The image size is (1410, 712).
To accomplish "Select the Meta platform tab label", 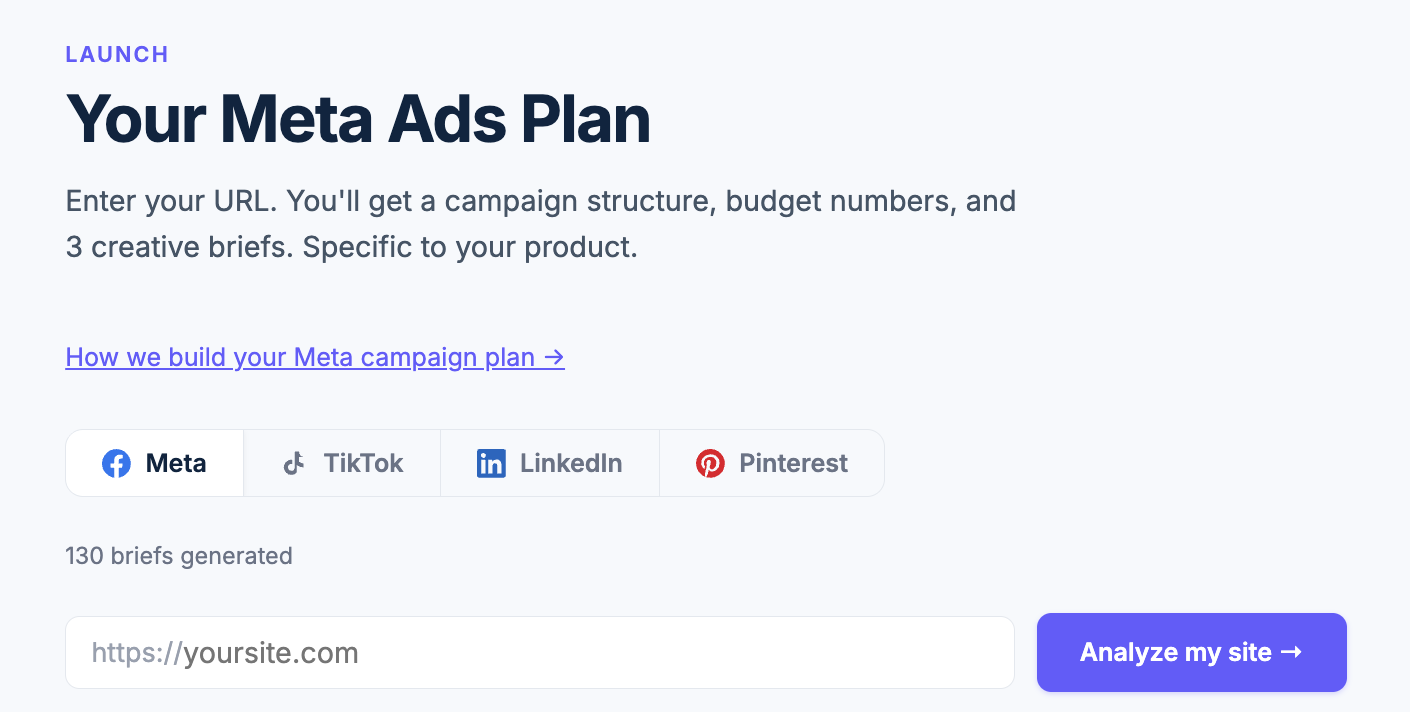I will click(x=176, y=464).
